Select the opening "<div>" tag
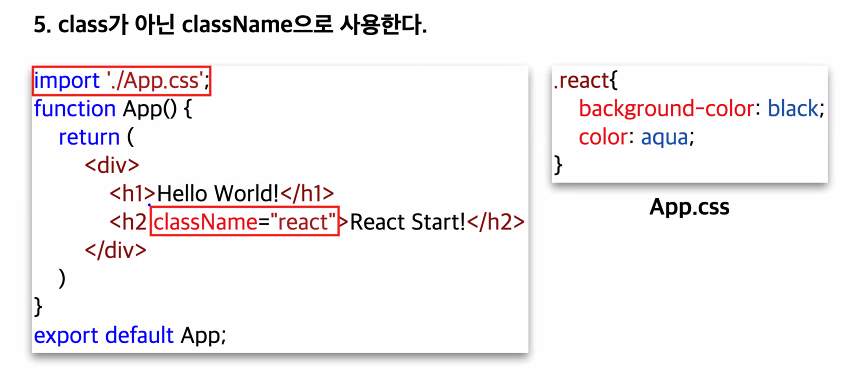 click(x=112, y=166)
